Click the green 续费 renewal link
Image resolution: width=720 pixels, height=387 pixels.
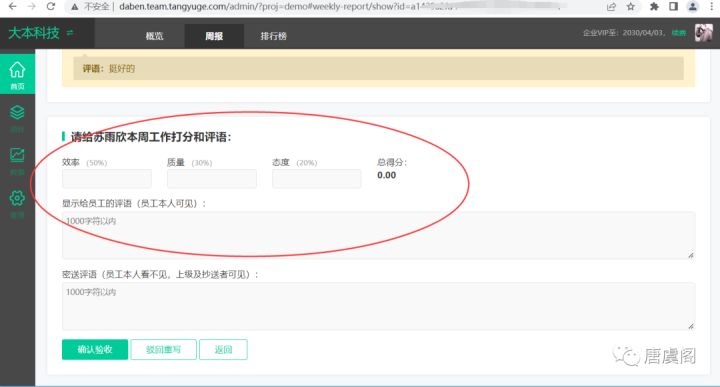click(x=679, y=33)
